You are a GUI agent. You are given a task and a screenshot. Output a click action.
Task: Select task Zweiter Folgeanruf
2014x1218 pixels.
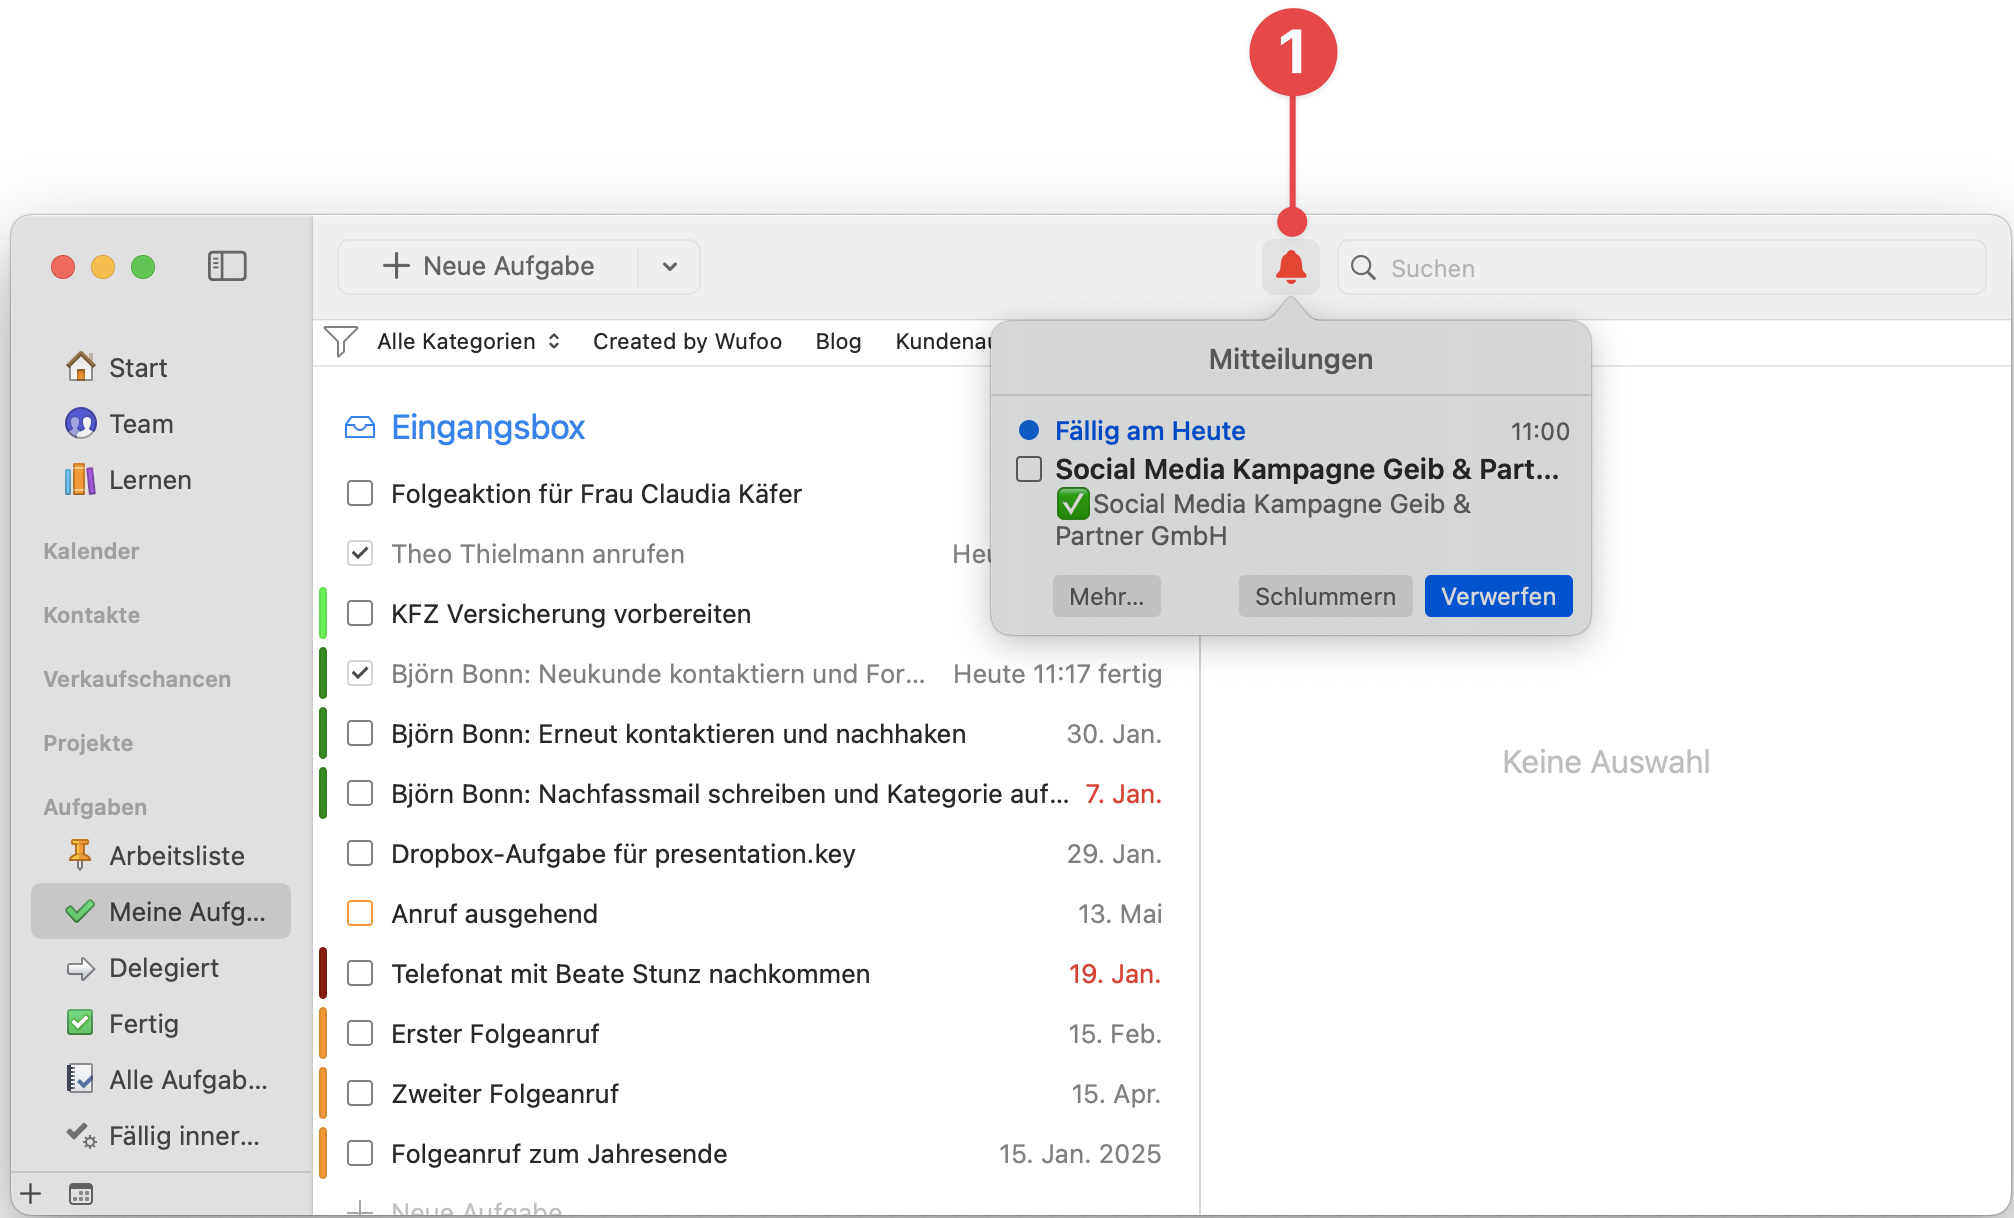pyautogui.click(x=756, y=1093)
